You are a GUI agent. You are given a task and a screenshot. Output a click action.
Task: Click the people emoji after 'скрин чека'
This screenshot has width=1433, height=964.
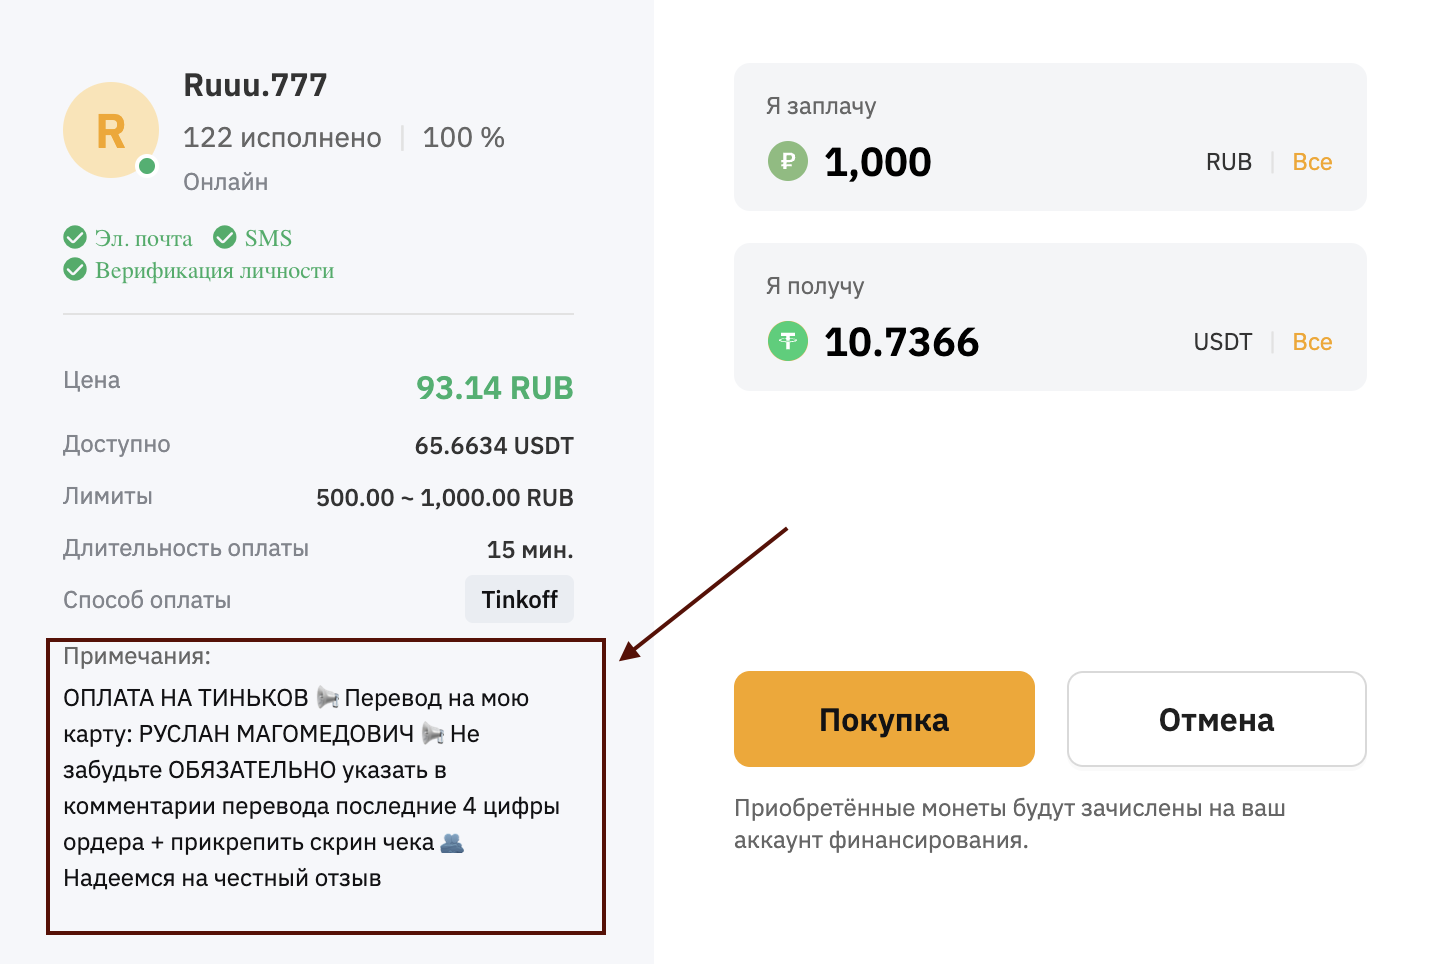tap(452, 842)
